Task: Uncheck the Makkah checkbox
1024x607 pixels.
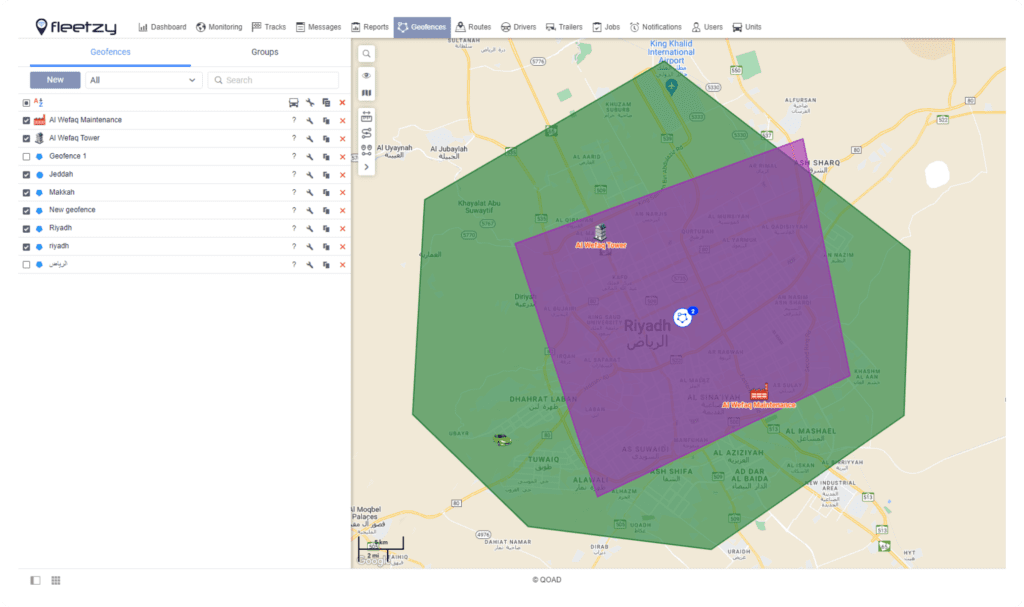Action: point(26,193)
